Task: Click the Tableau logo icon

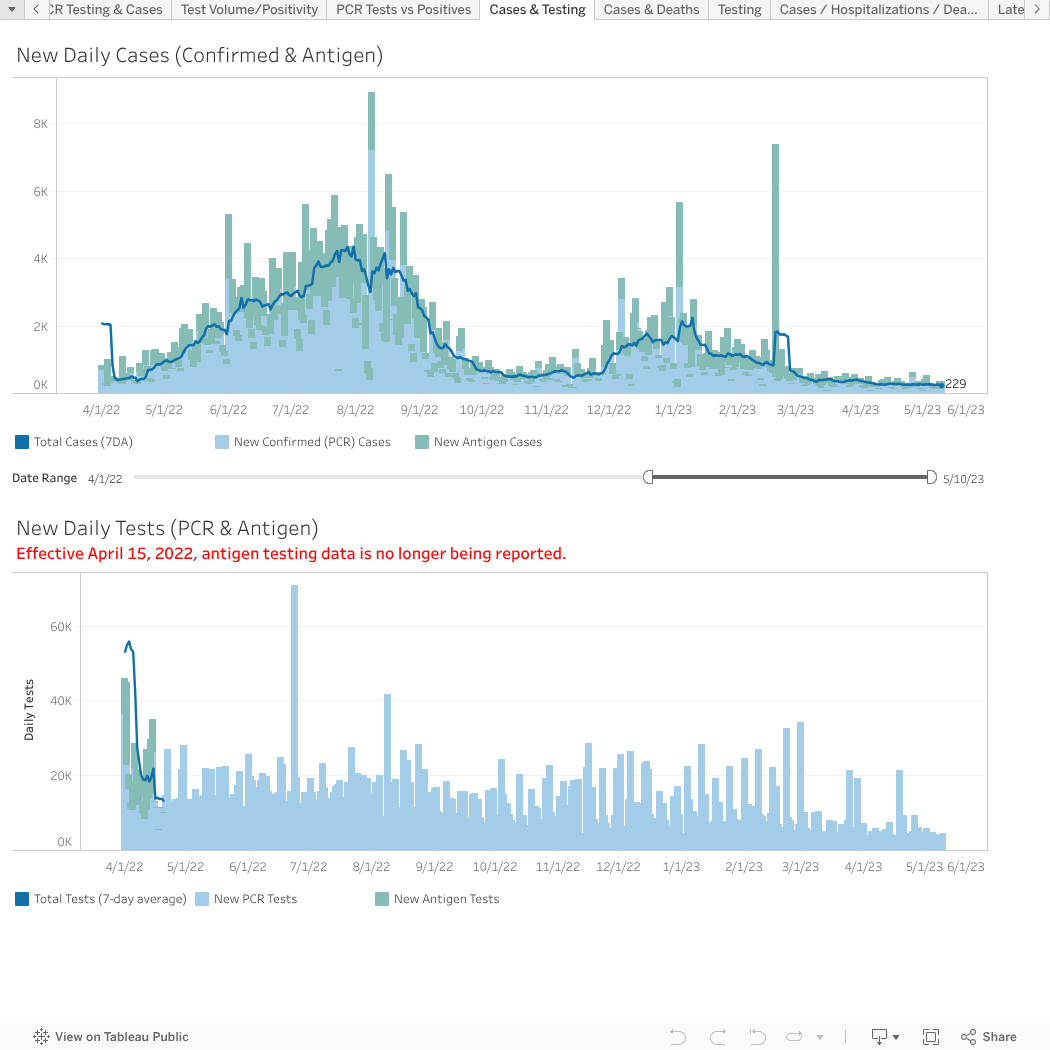Action: [42, 1037]
